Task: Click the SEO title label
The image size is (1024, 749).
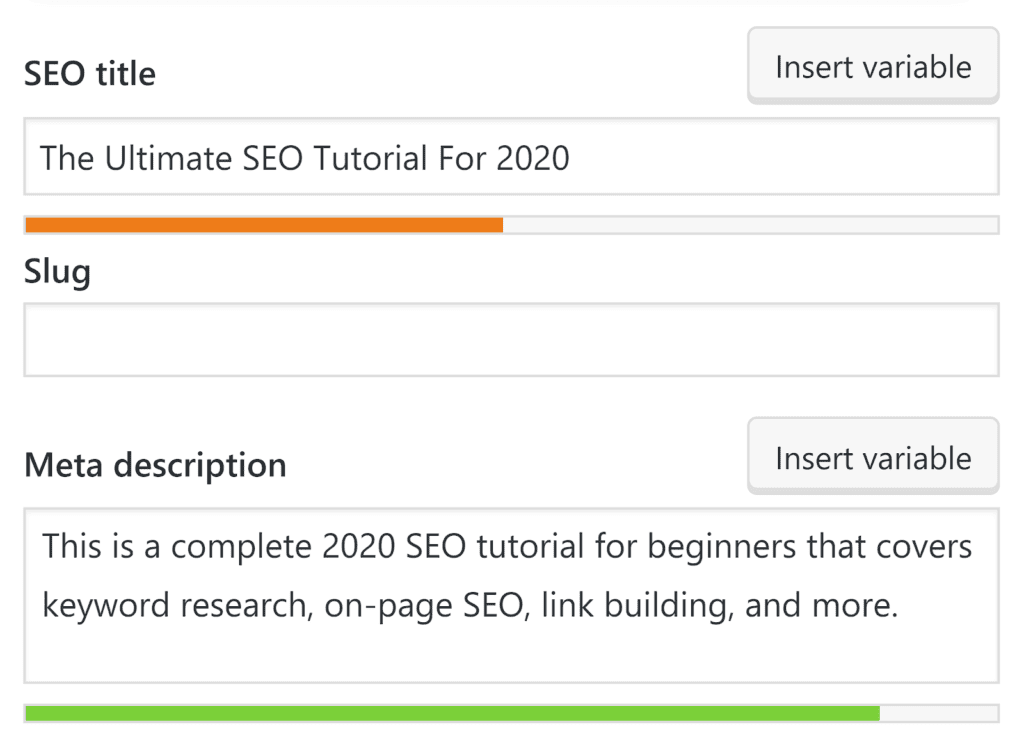Action: 90,74
